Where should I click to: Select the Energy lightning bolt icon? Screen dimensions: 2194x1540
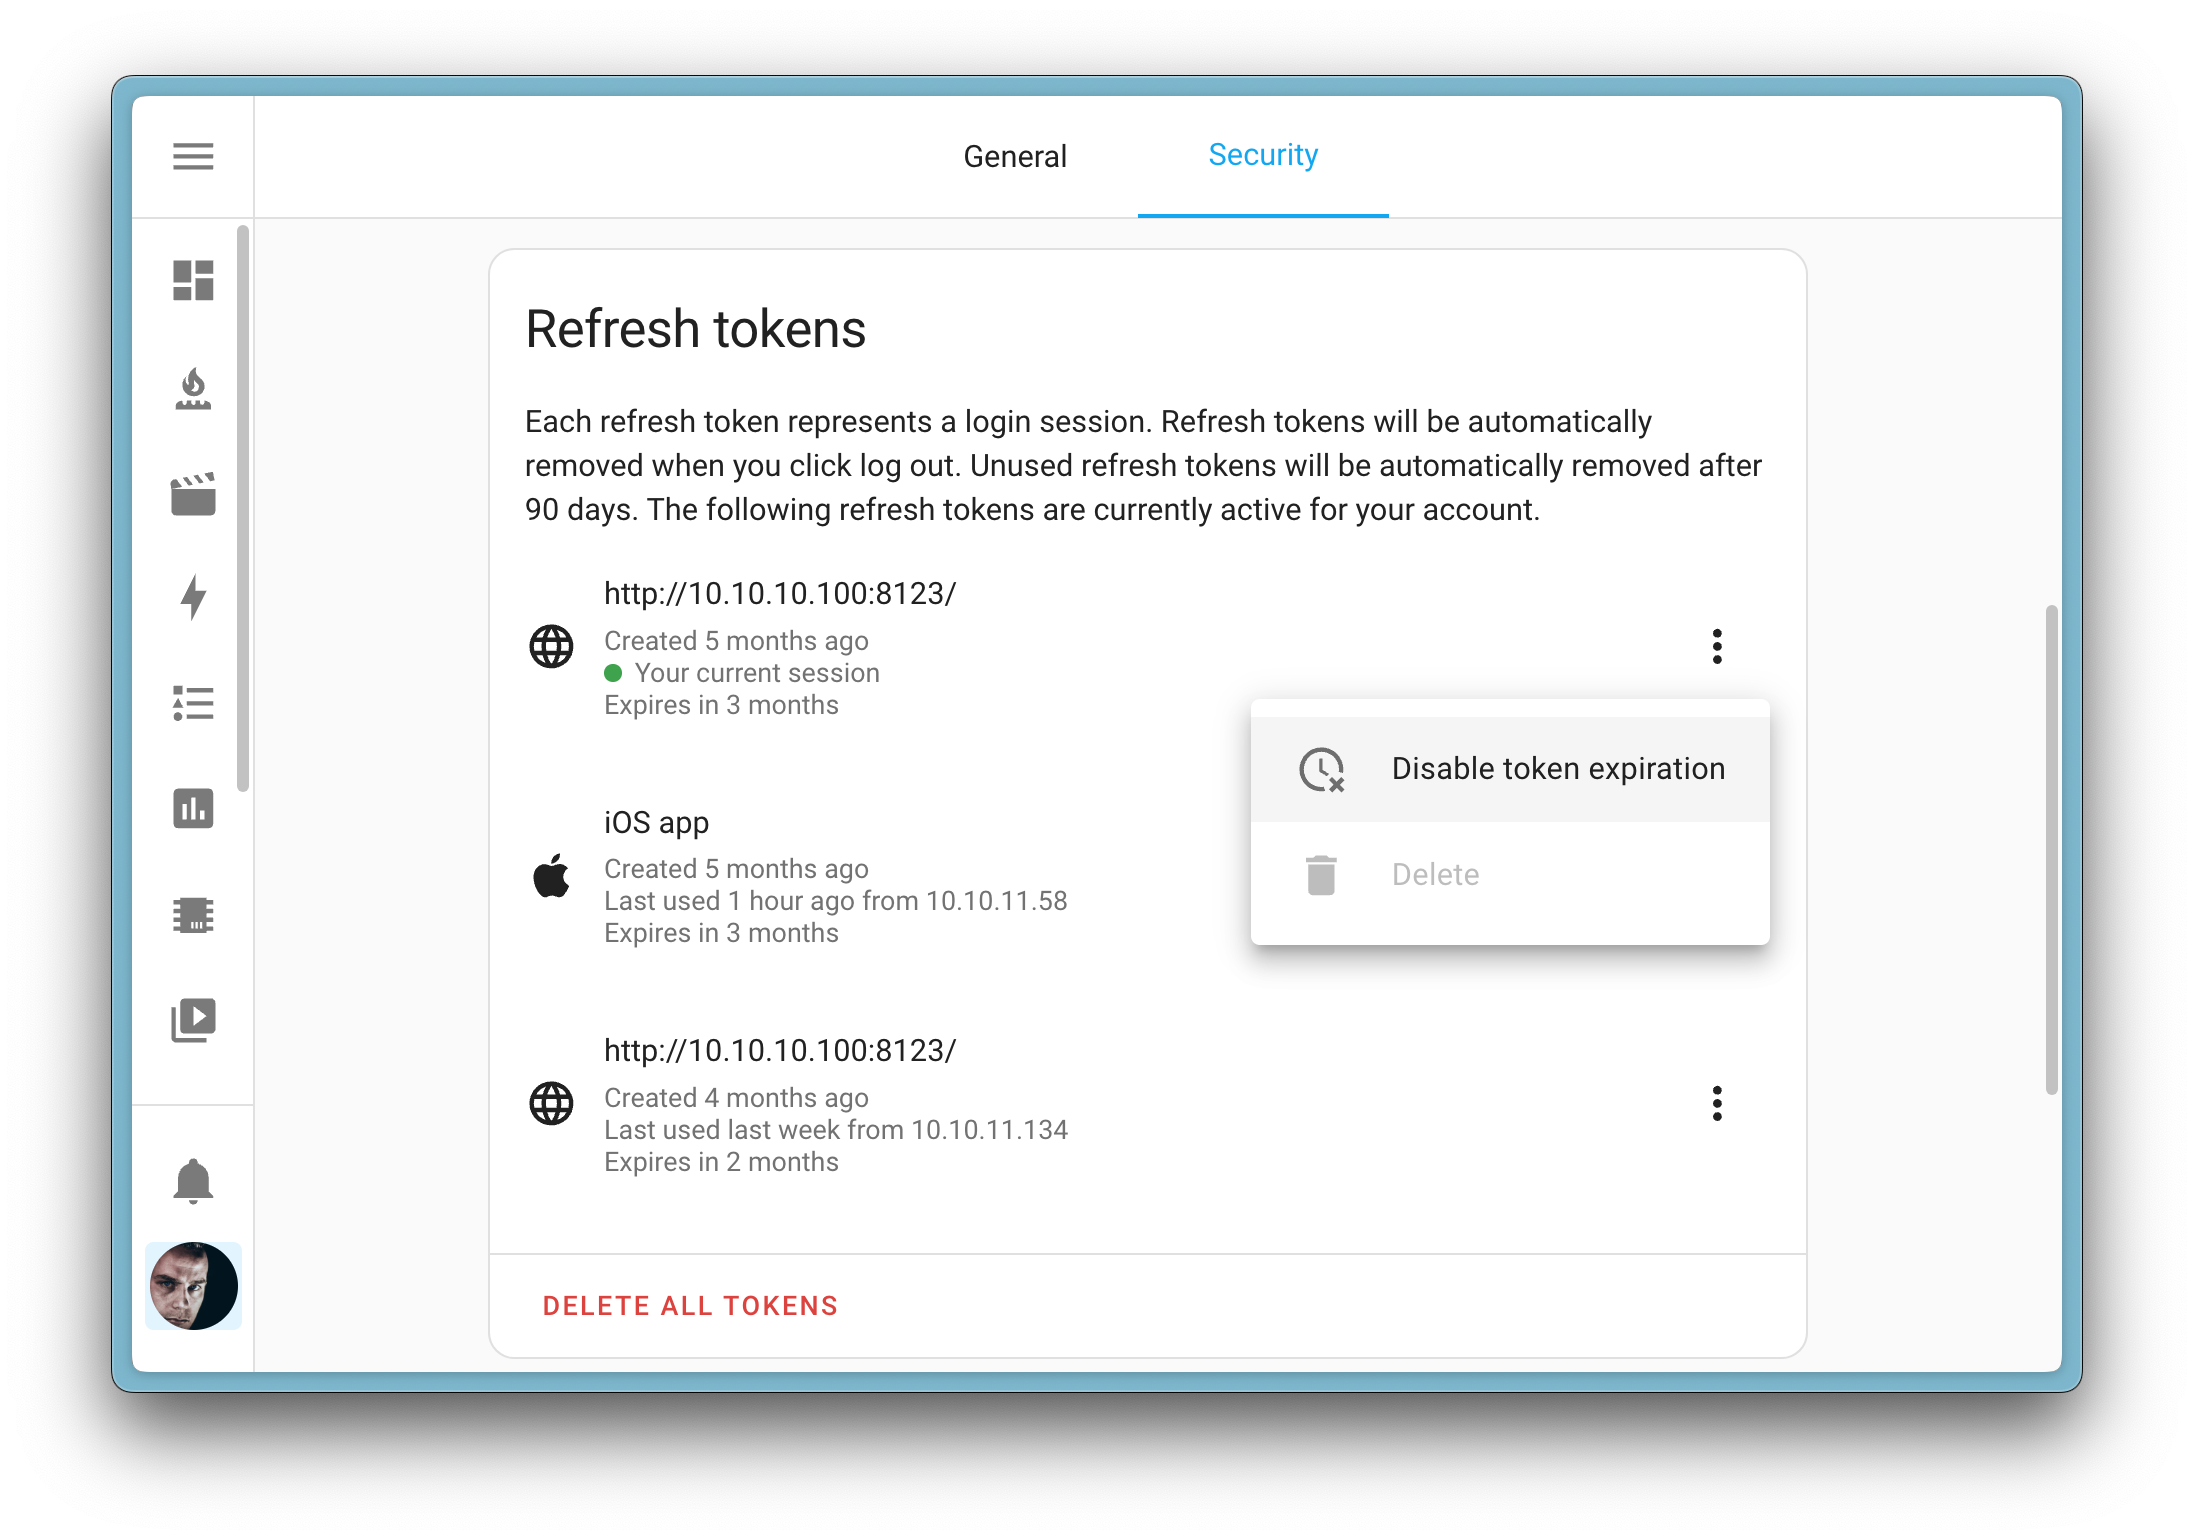[x=193, y=600]
